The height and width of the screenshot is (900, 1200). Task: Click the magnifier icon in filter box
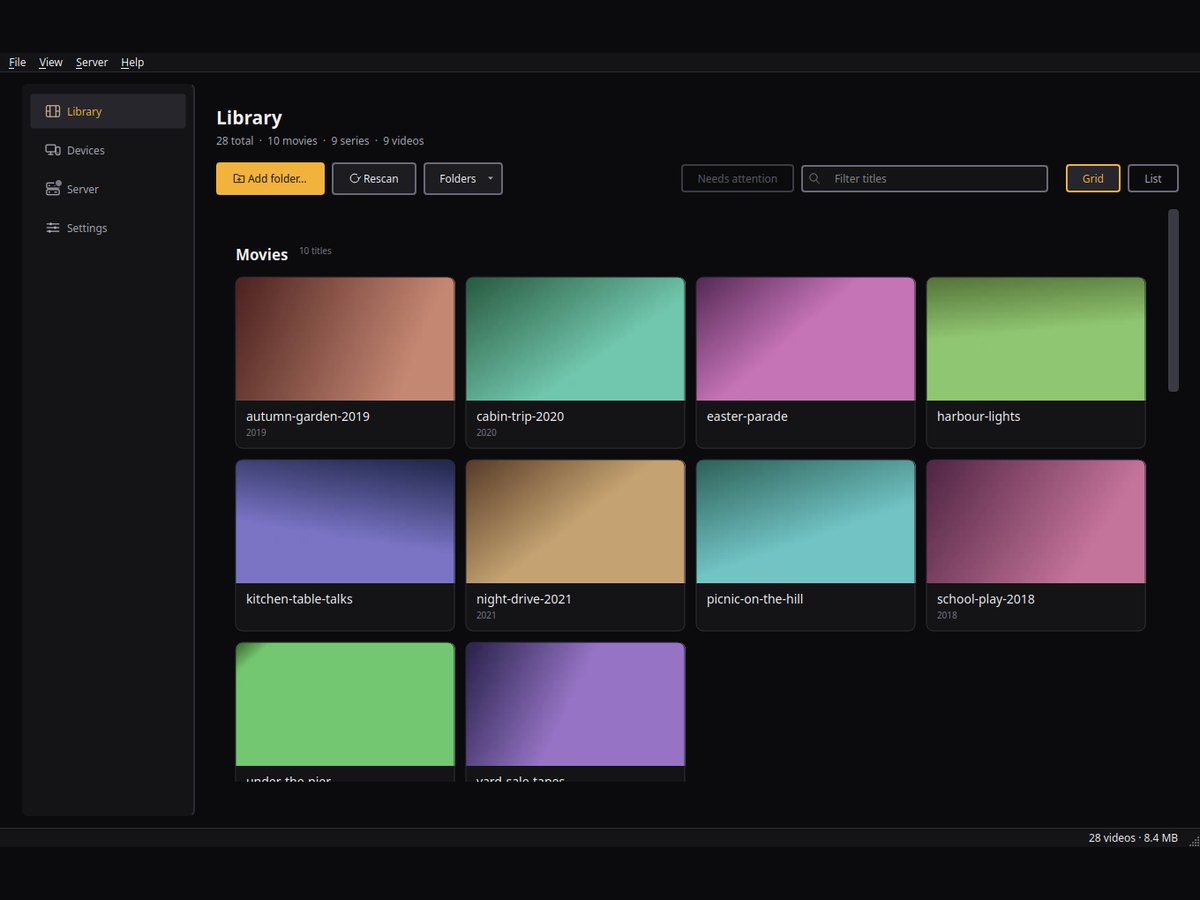pos(815,179)
